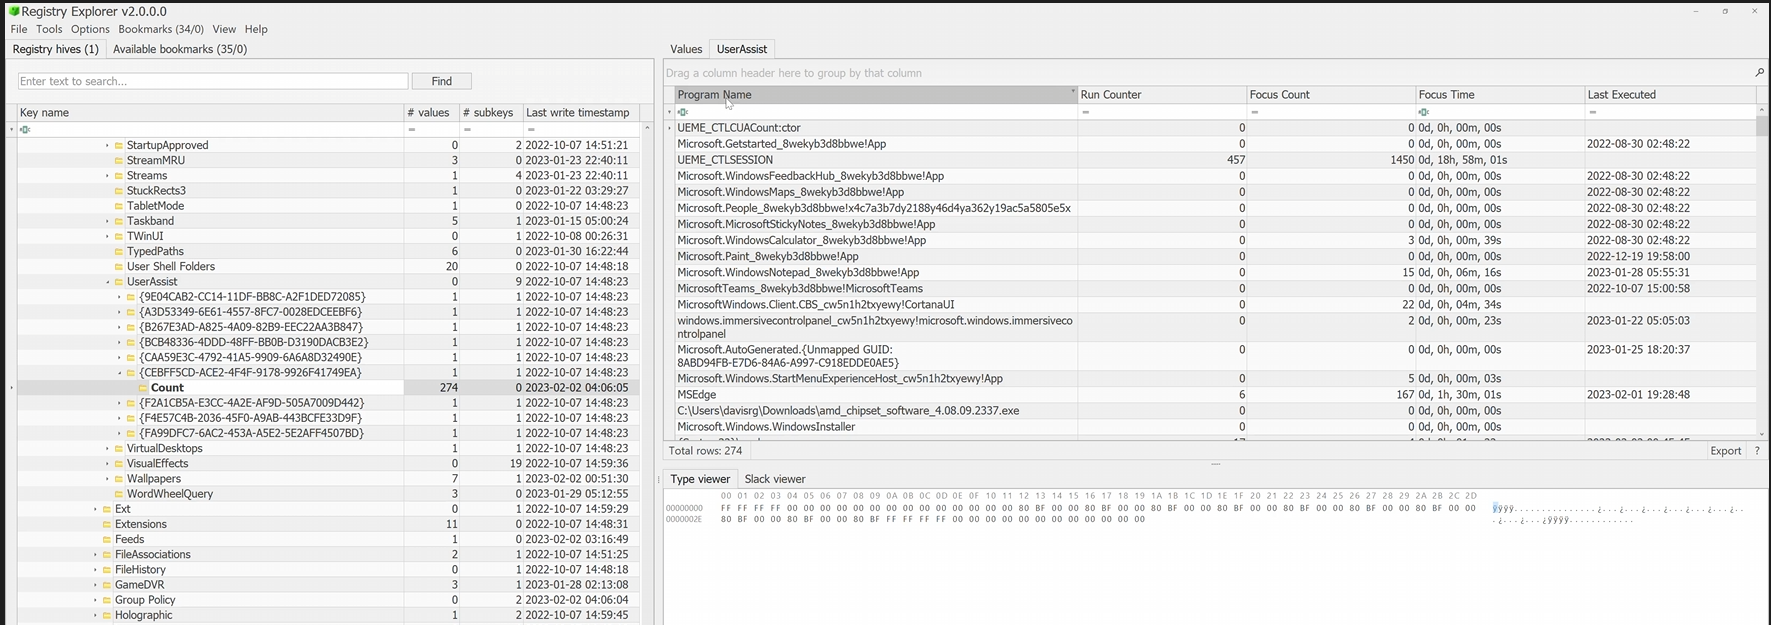Switch to the Slack viewer tab
Screen dimensions: 1771x625
[x=775, y=479]
